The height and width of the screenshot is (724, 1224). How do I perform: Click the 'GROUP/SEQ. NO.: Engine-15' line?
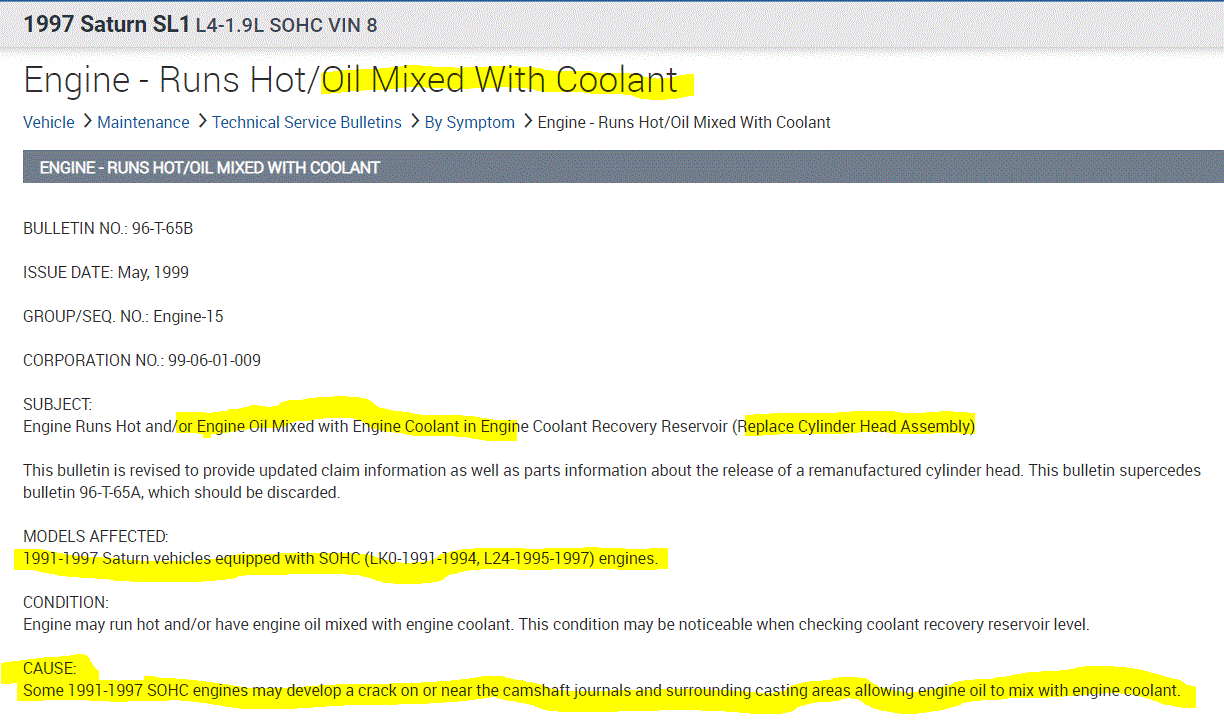pyautogui.click(x=123, y=316)
